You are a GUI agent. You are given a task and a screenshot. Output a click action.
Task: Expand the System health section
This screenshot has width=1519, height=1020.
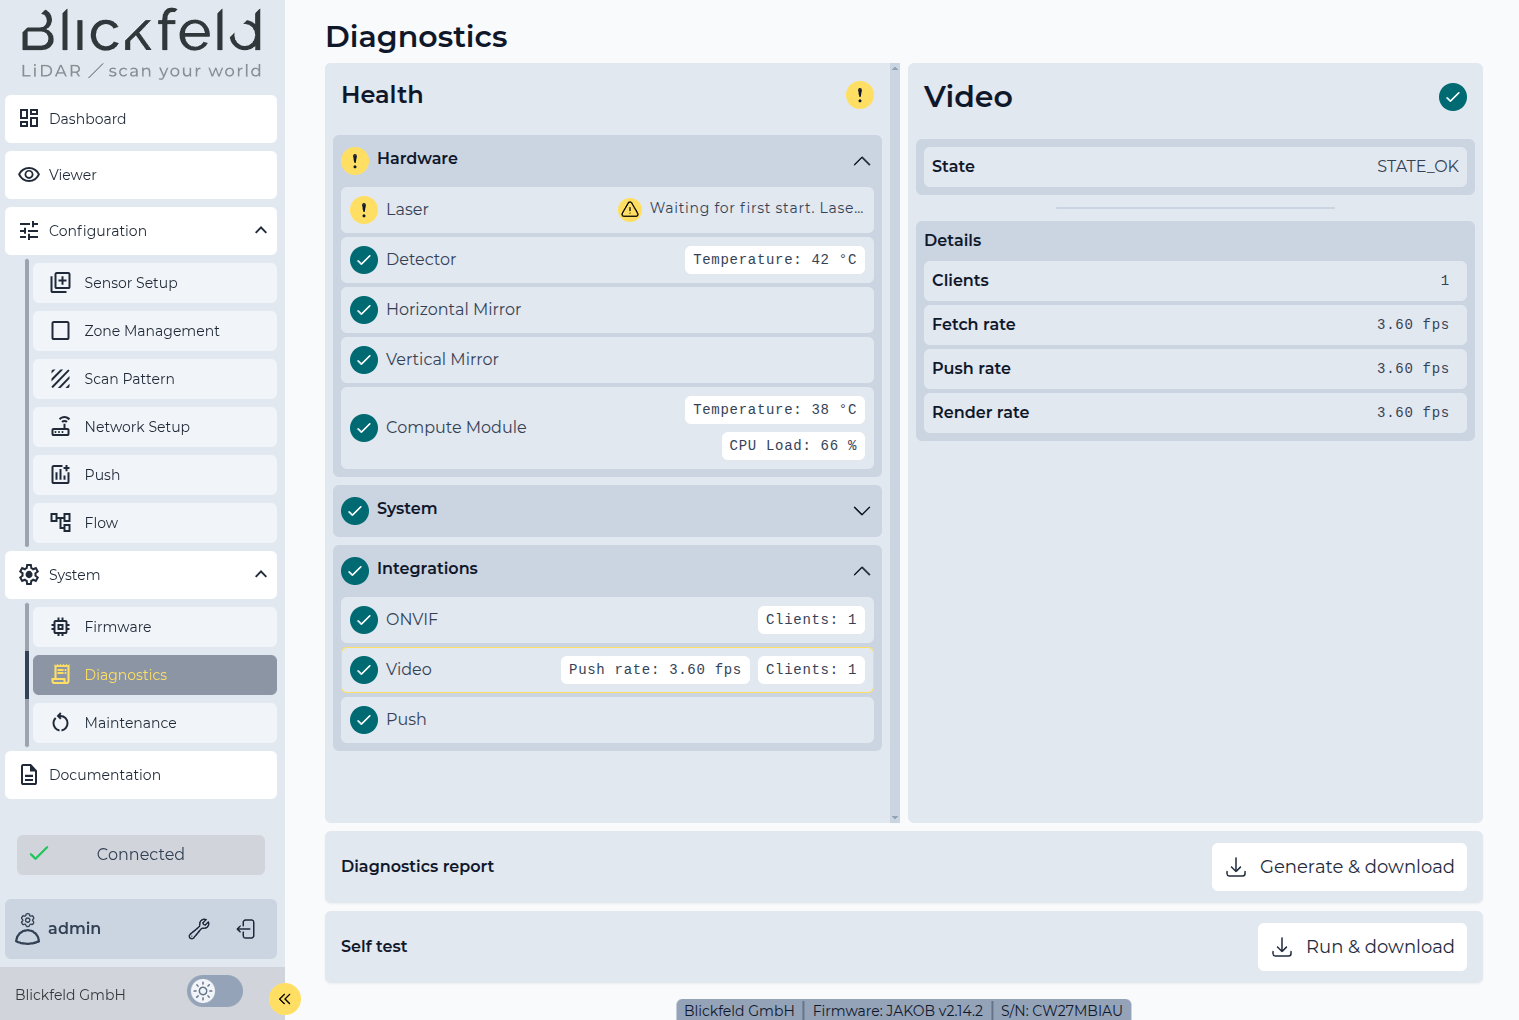pos(861,511)
